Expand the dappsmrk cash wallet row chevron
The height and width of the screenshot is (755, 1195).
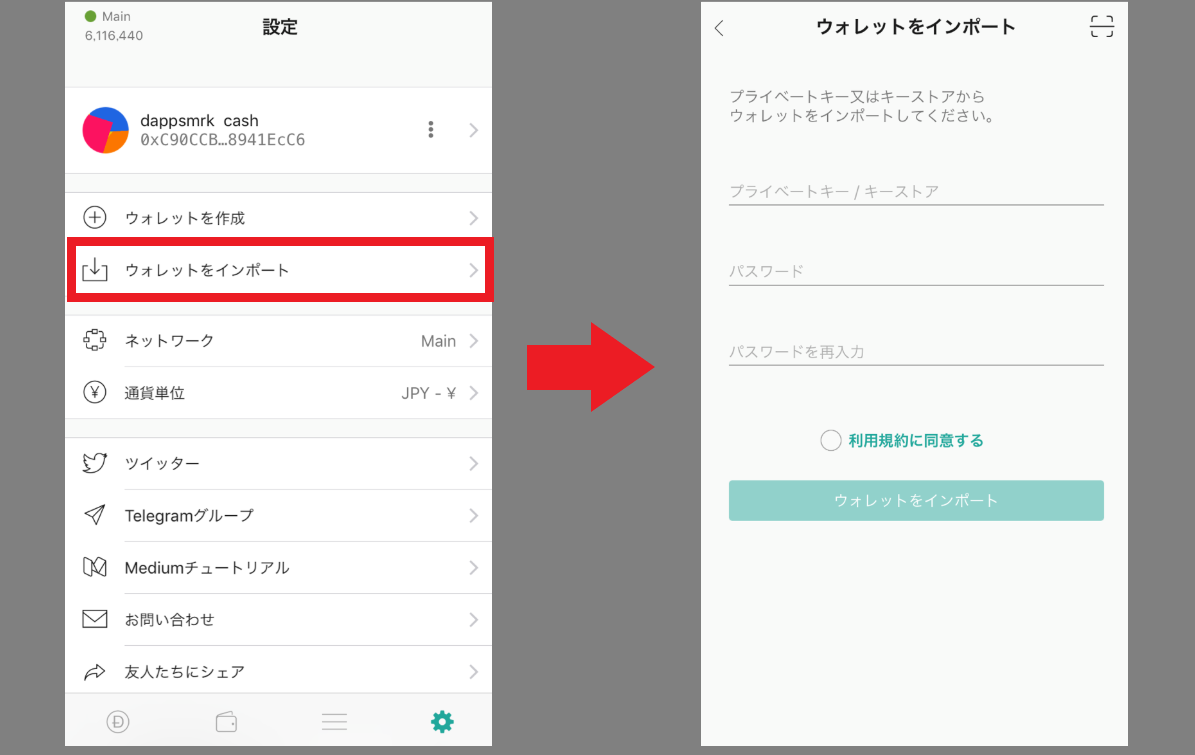473,130
